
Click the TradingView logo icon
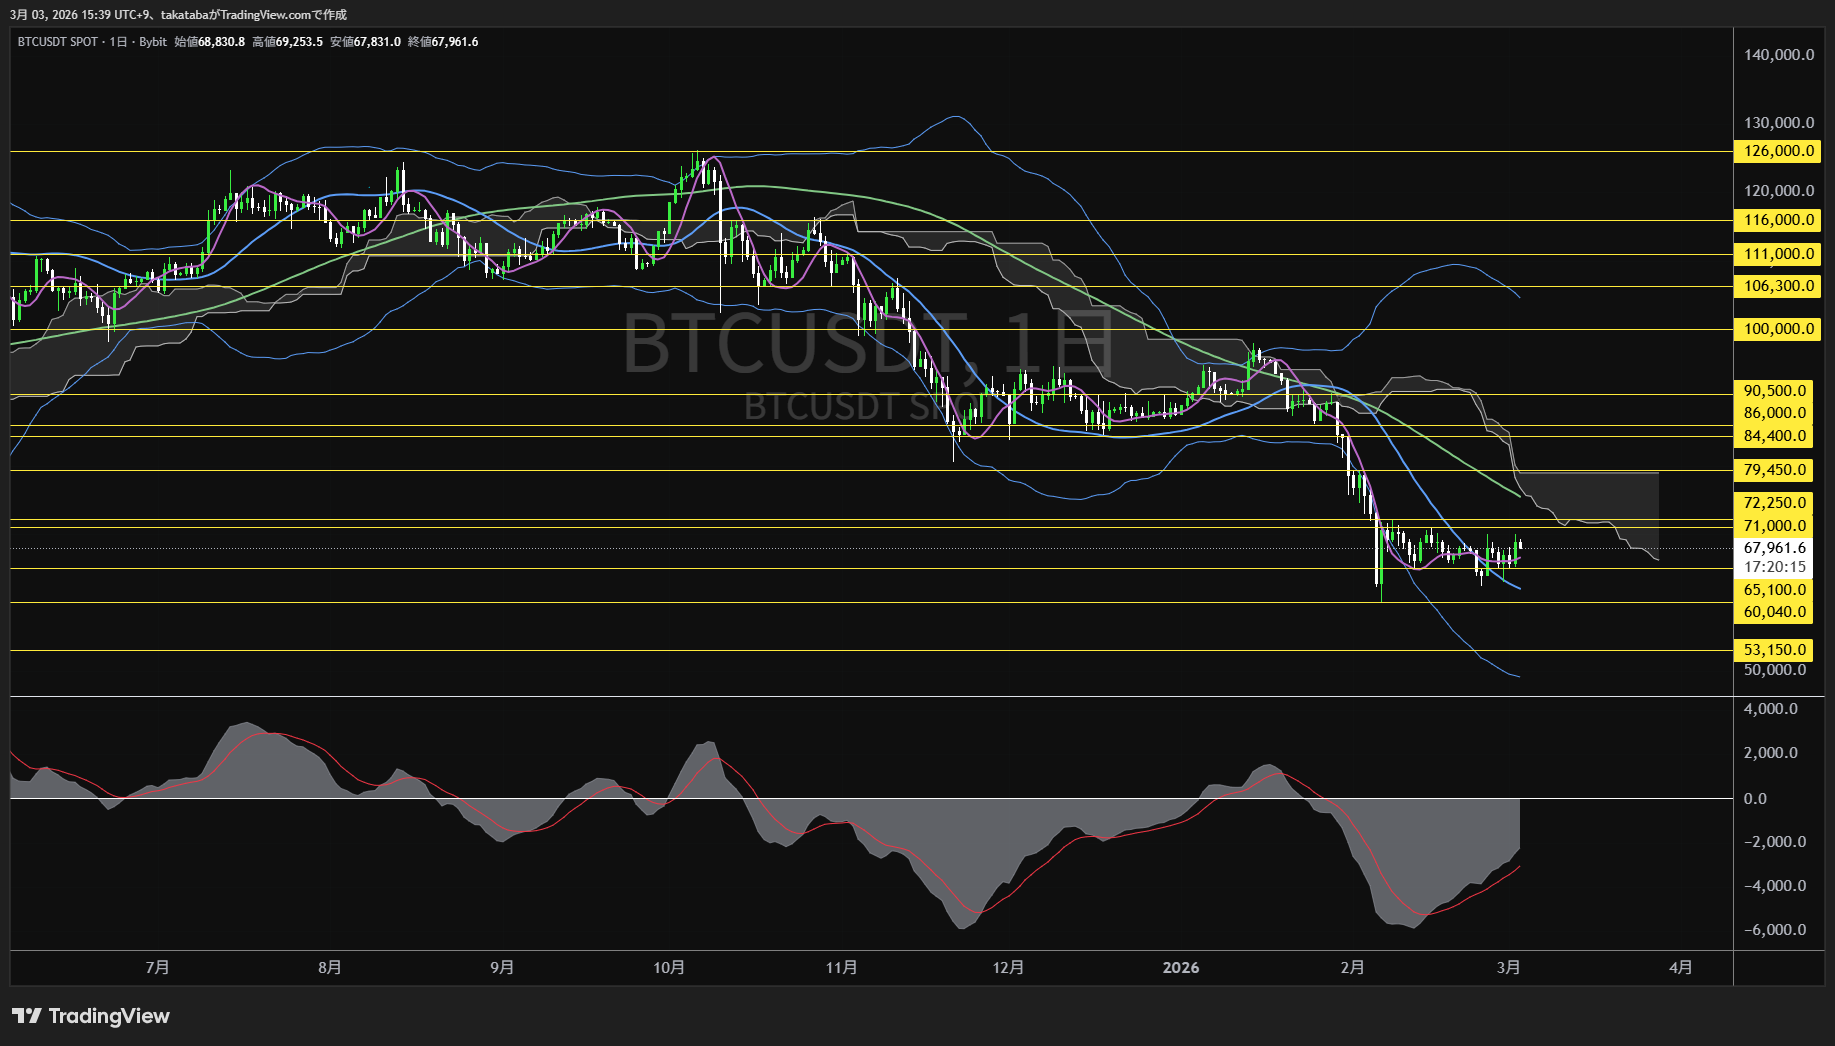click(x=26, y=1016)
